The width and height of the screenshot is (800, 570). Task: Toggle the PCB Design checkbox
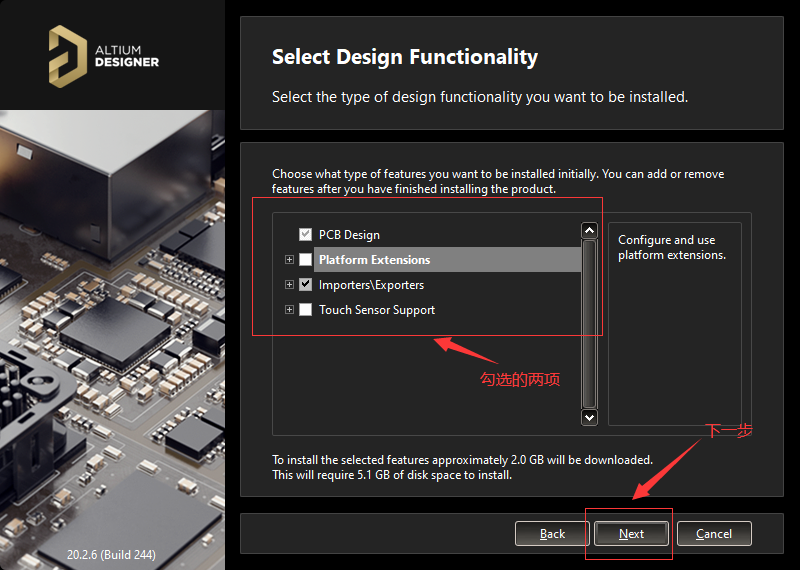point(305,235)
